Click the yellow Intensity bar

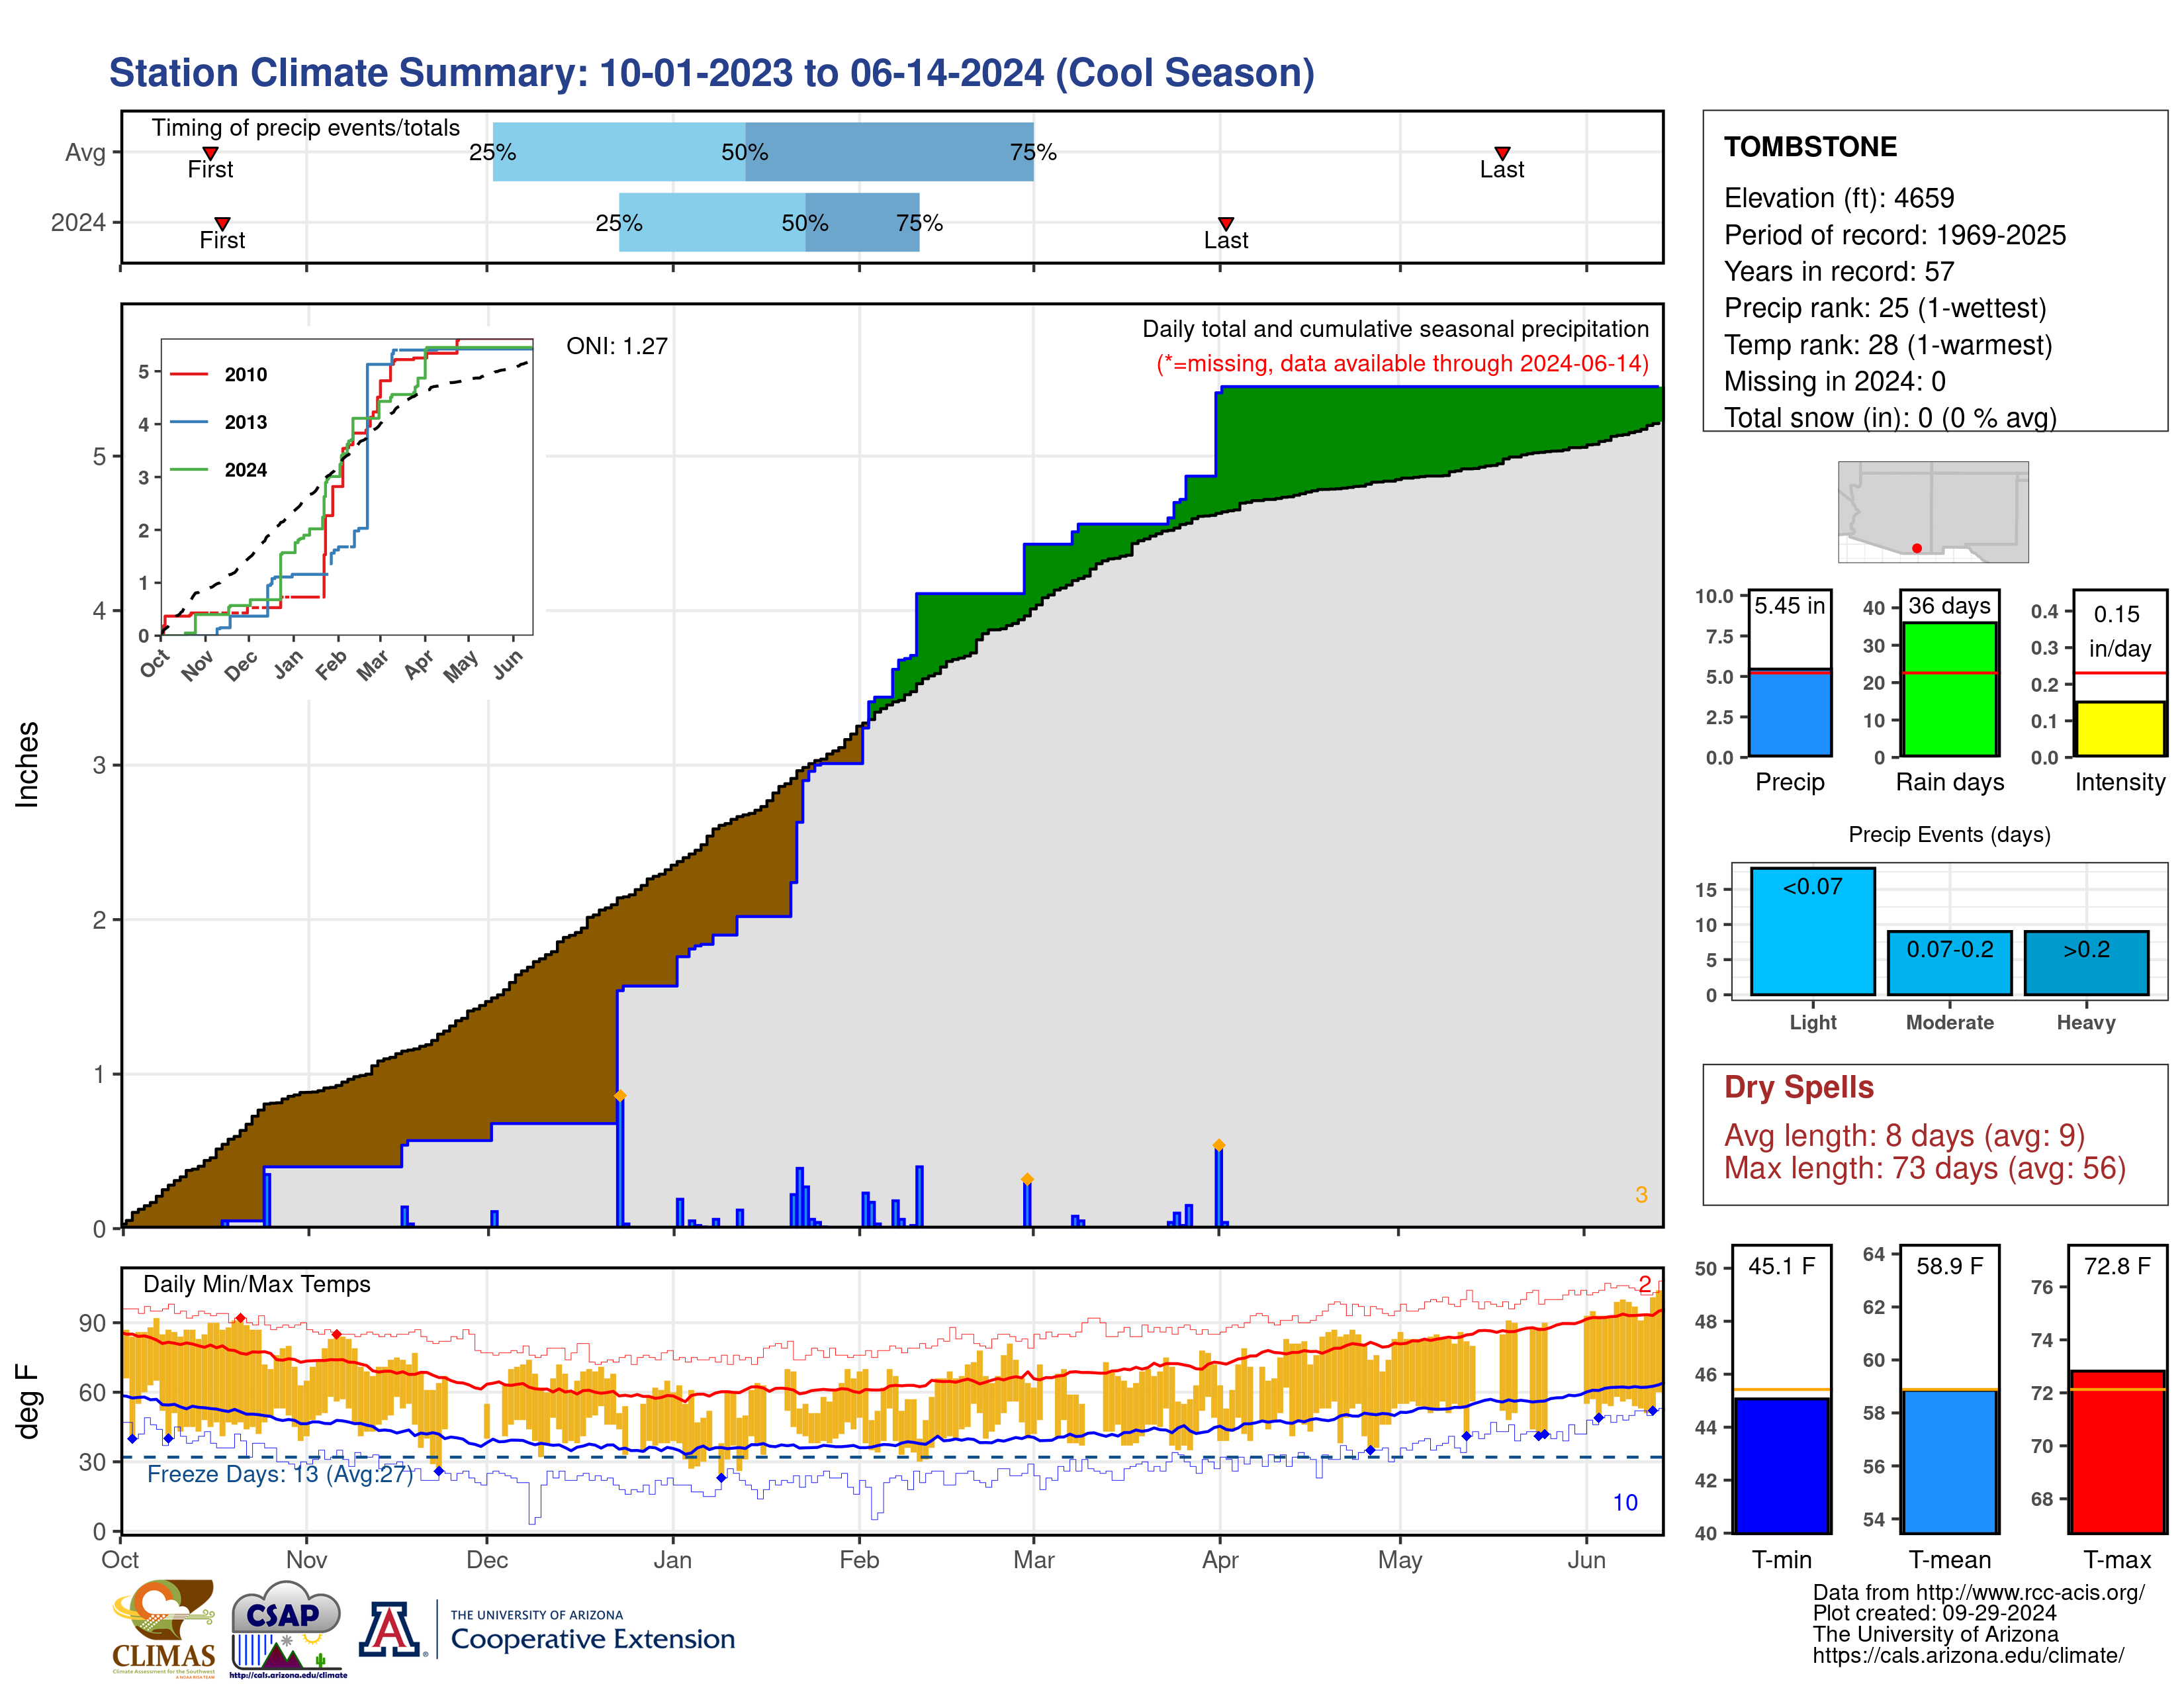[x=2120, y=728]
